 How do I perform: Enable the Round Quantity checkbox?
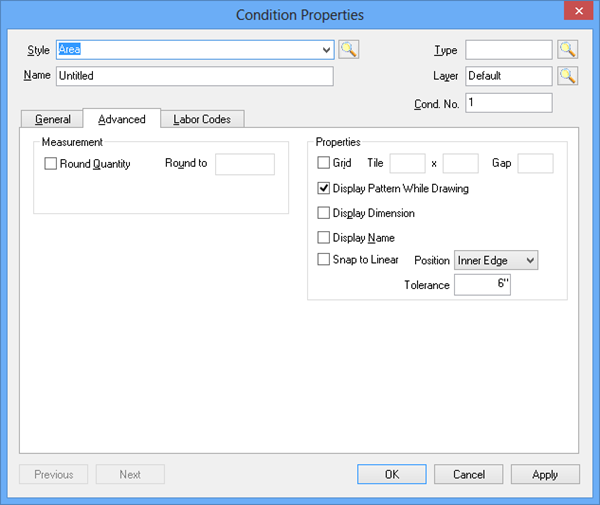pos(51,163)
